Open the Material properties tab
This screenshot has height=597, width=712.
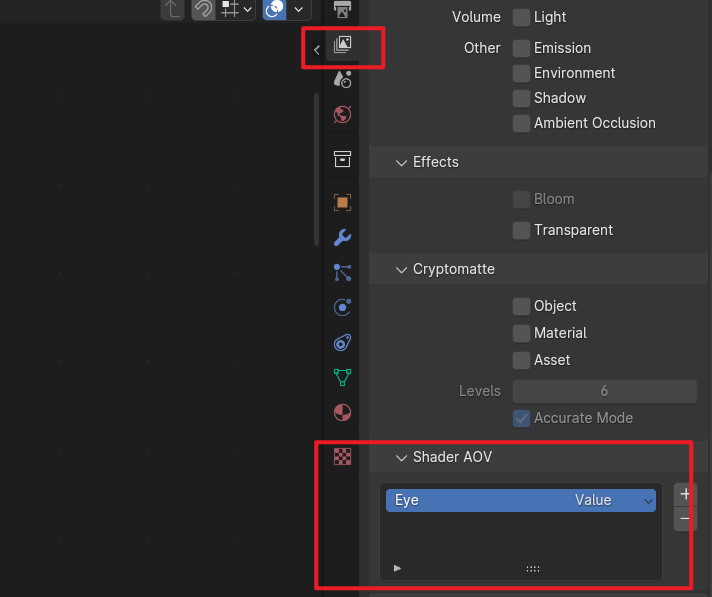click(342, 412)
